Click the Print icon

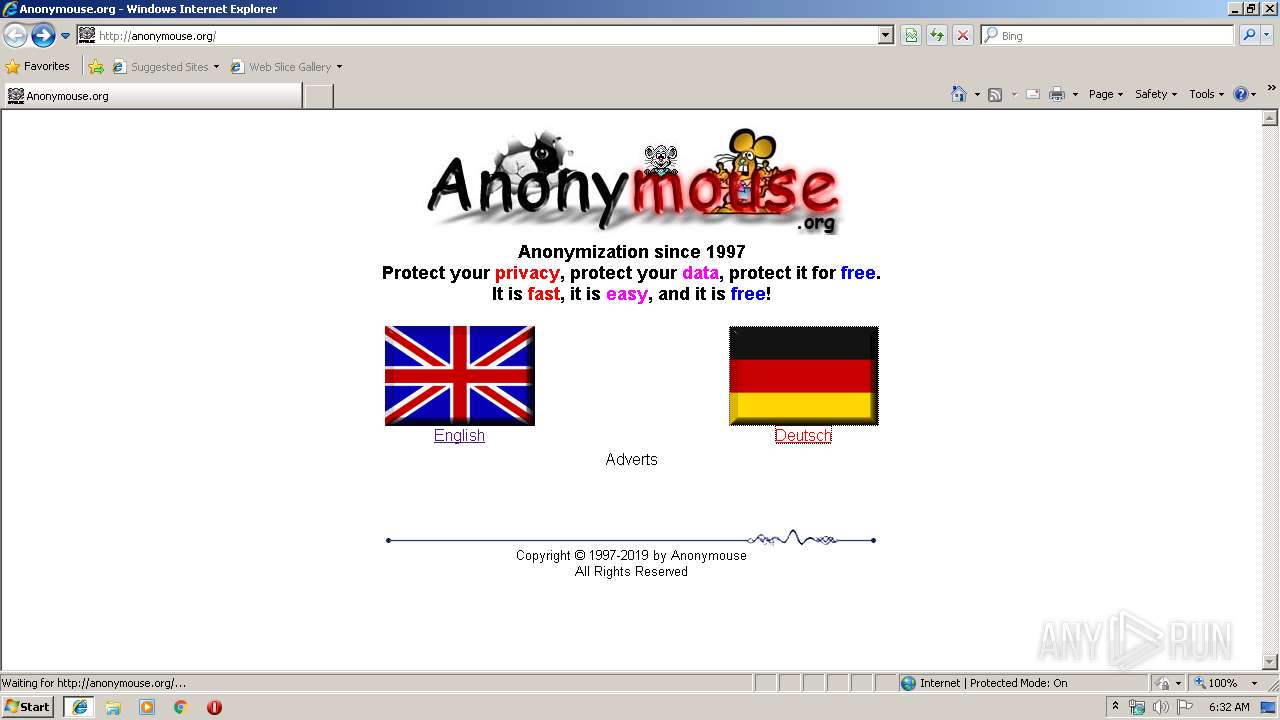(x=1057, y=94)
